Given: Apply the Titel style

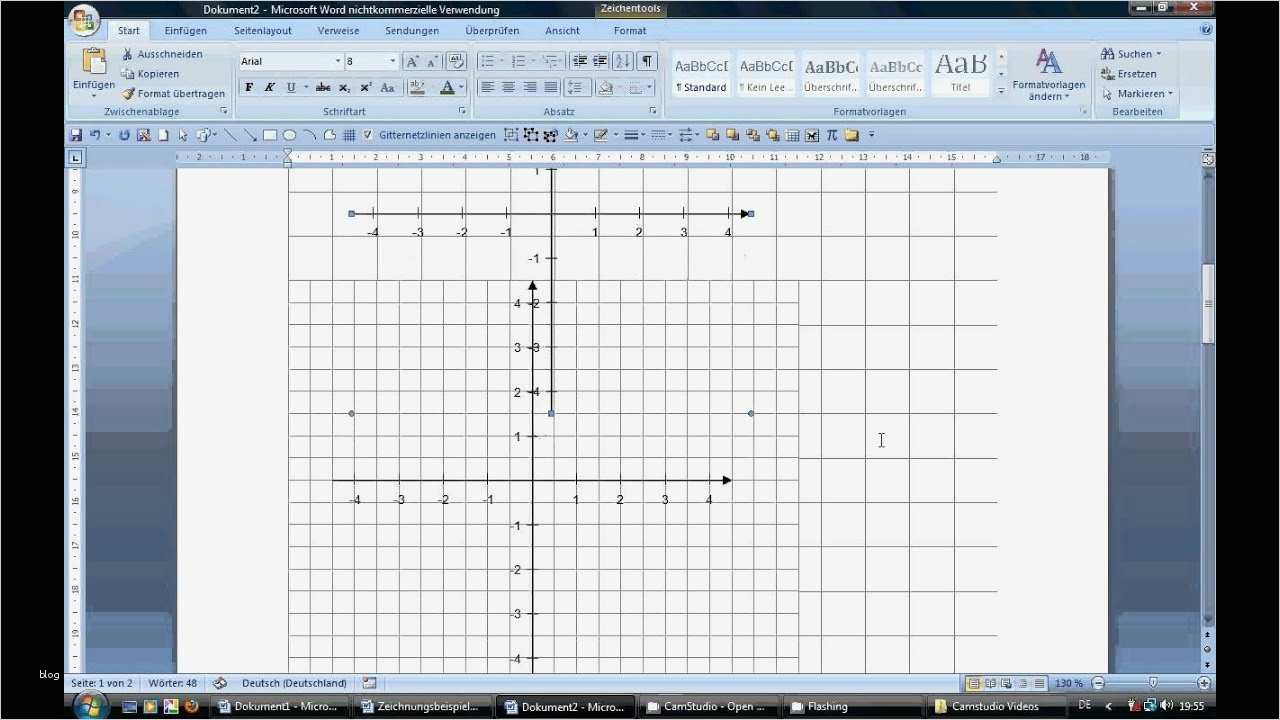Looking at the screenshot, I should [960, 74].
